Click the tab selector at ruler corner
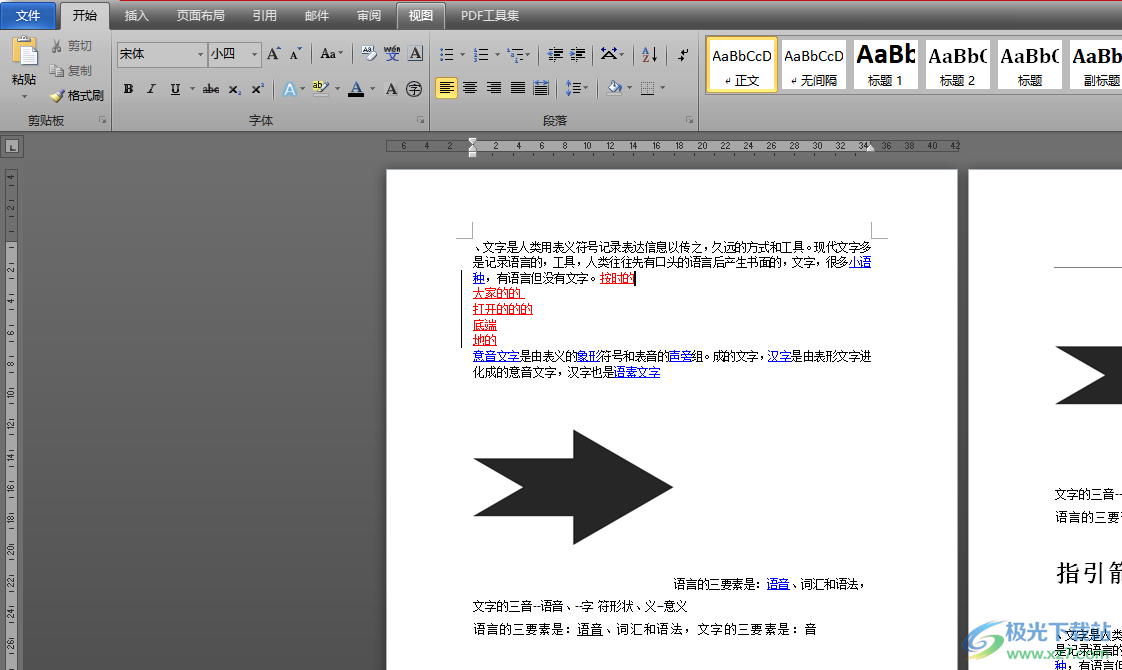 click(12, 147)
